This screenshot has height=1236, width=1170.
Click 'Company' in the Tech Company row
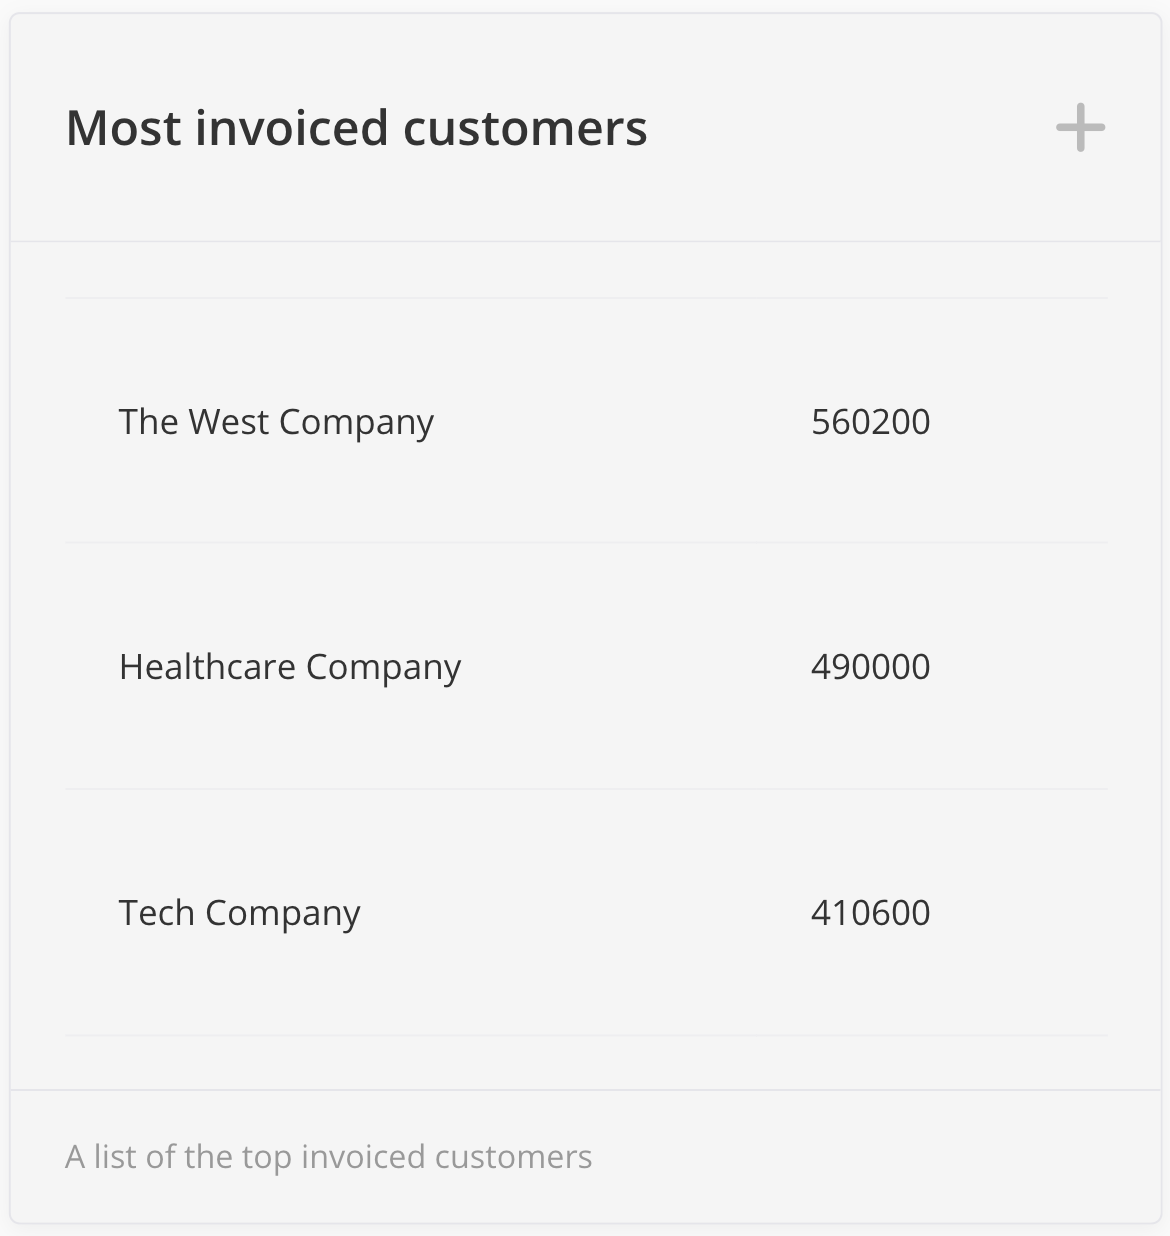pos(282,913)
